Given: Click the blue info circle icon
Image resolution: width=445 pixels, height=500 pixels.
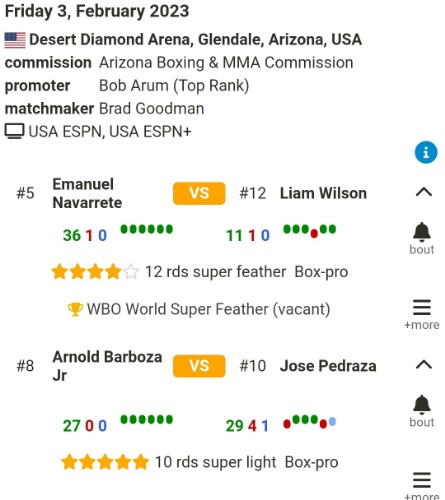Looking at the screenshot, I should click(x=426, y=153).
